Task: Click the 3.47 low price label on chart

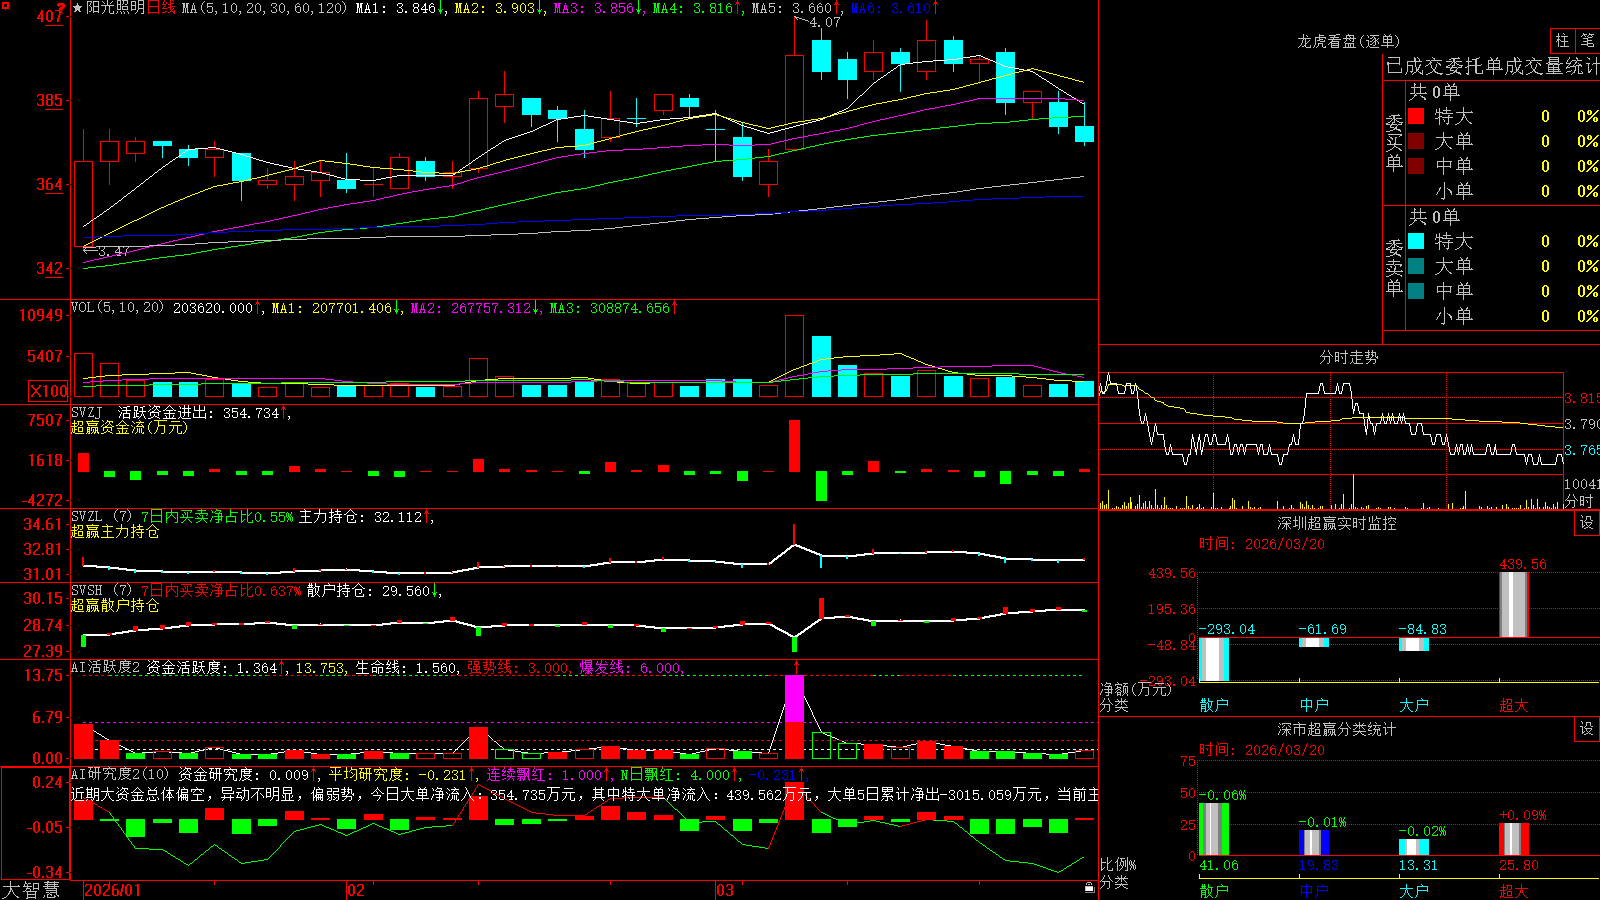Action: tap(113, 251)
